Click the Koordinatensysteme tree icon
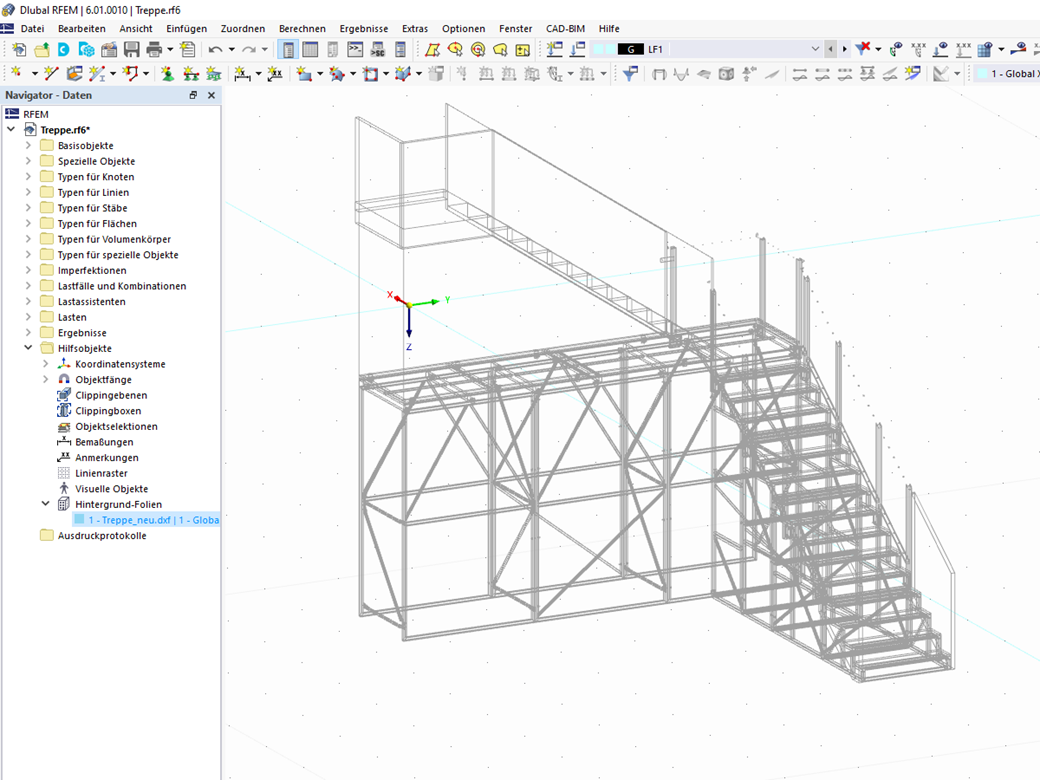 pyautogui.click(x=64, y=363)
